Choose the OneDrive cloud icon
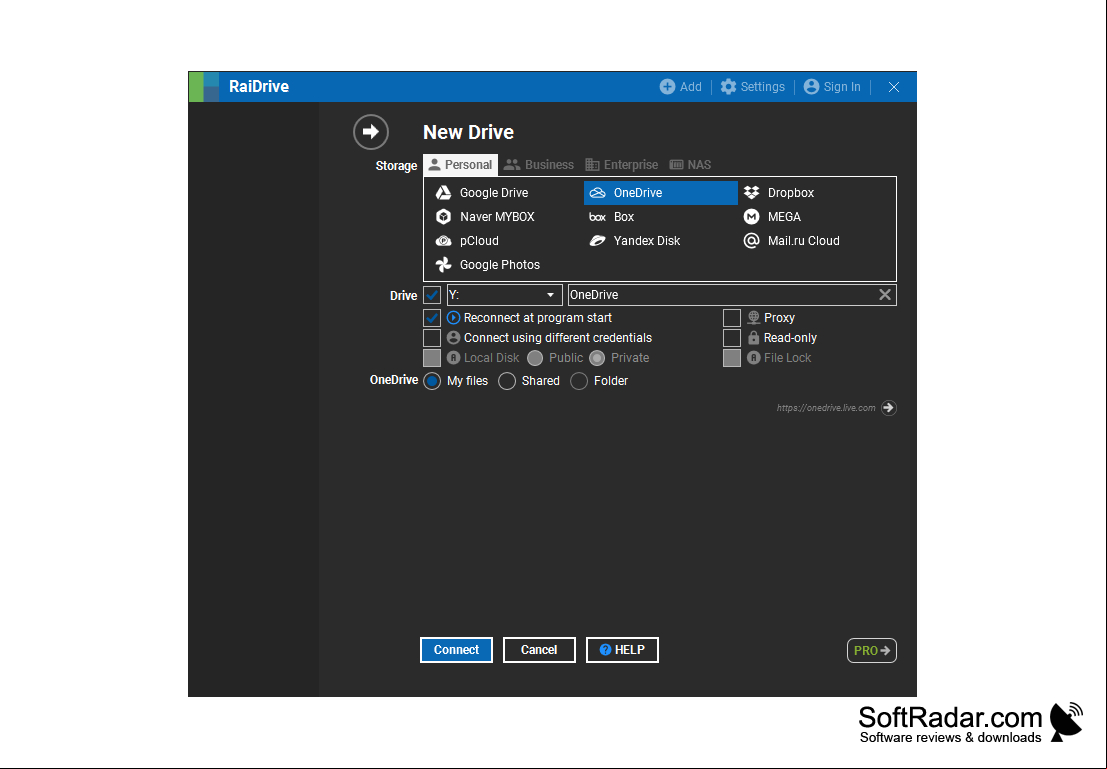The width and height of the screenshot is (1107, 769). pyautogui.click(x=597, y=193)
